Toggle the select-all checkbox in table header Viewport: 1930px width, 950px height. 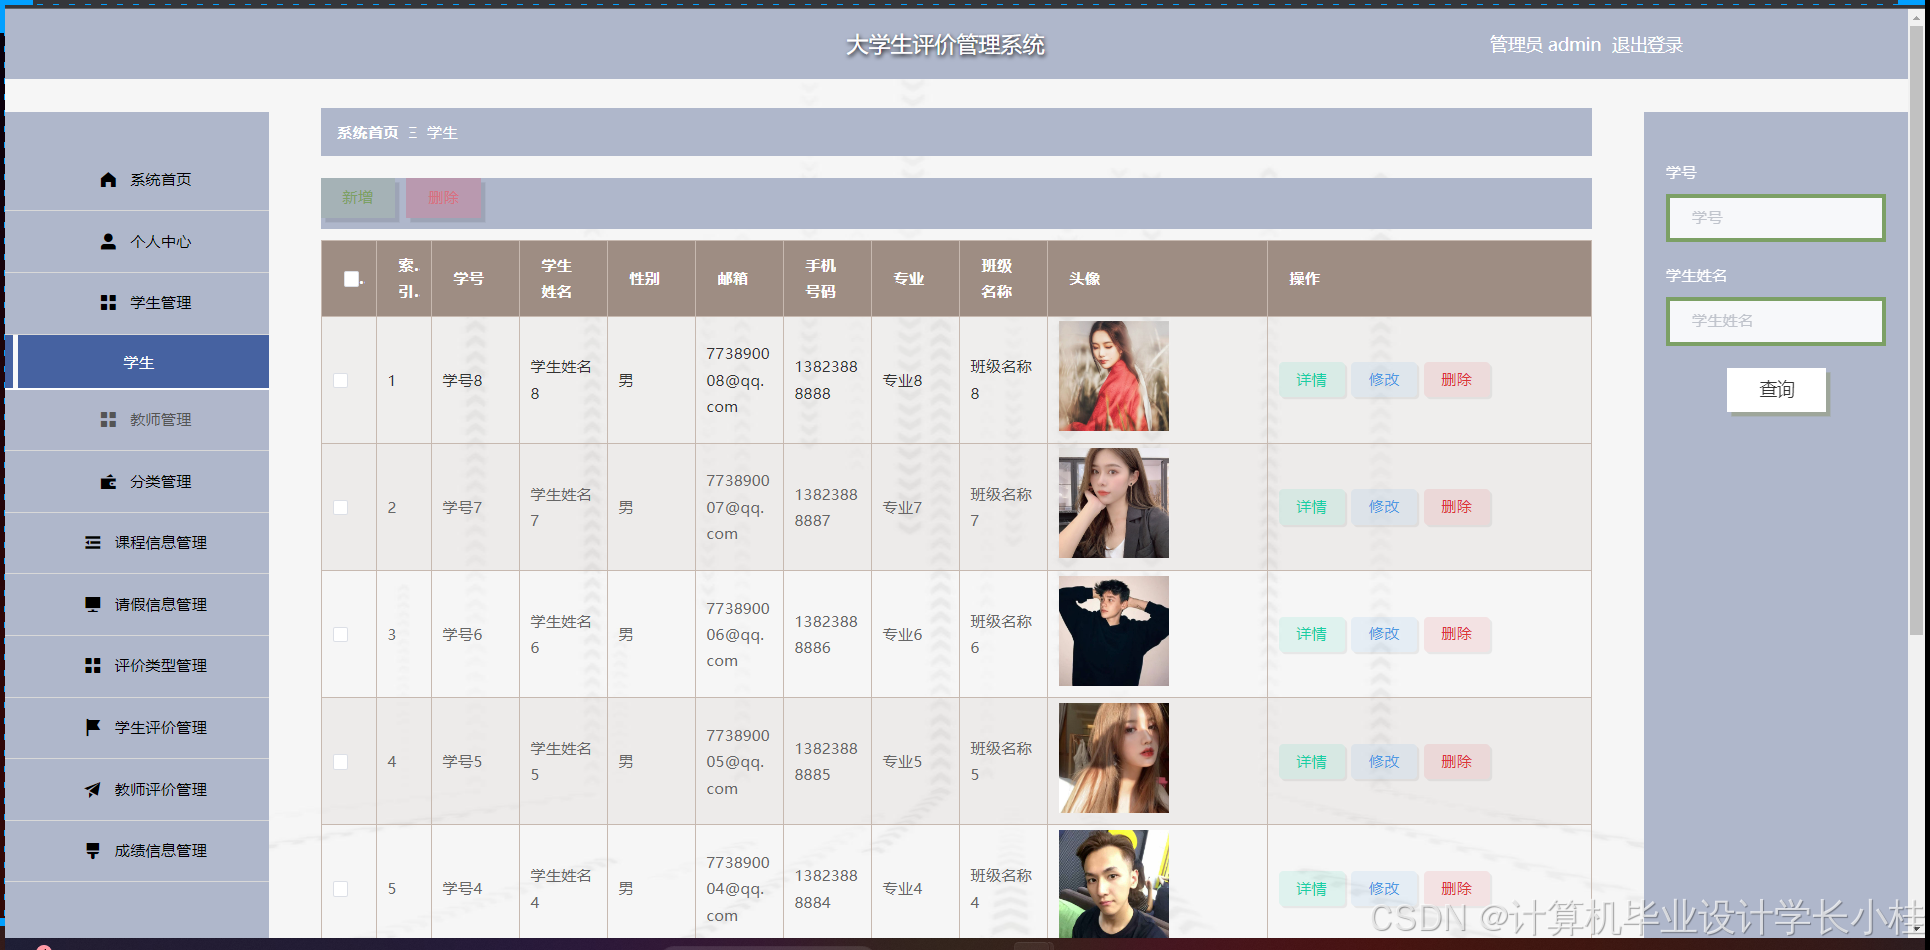pyautogui.click(x=351, y=279)
